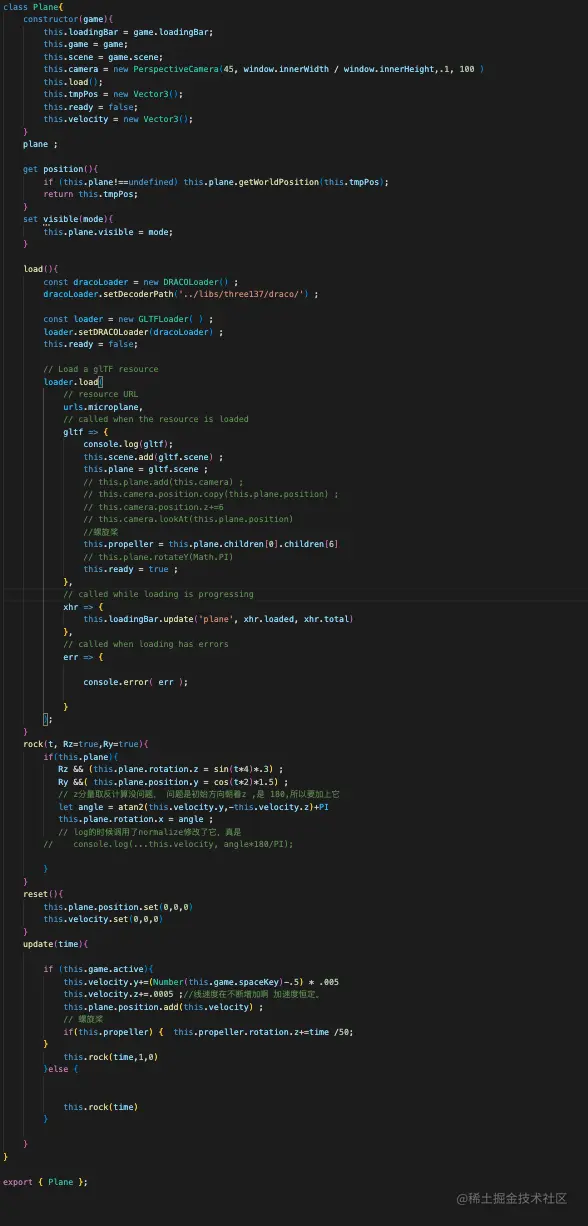Click the 'err => {' callback line

[x=83, y=657]
